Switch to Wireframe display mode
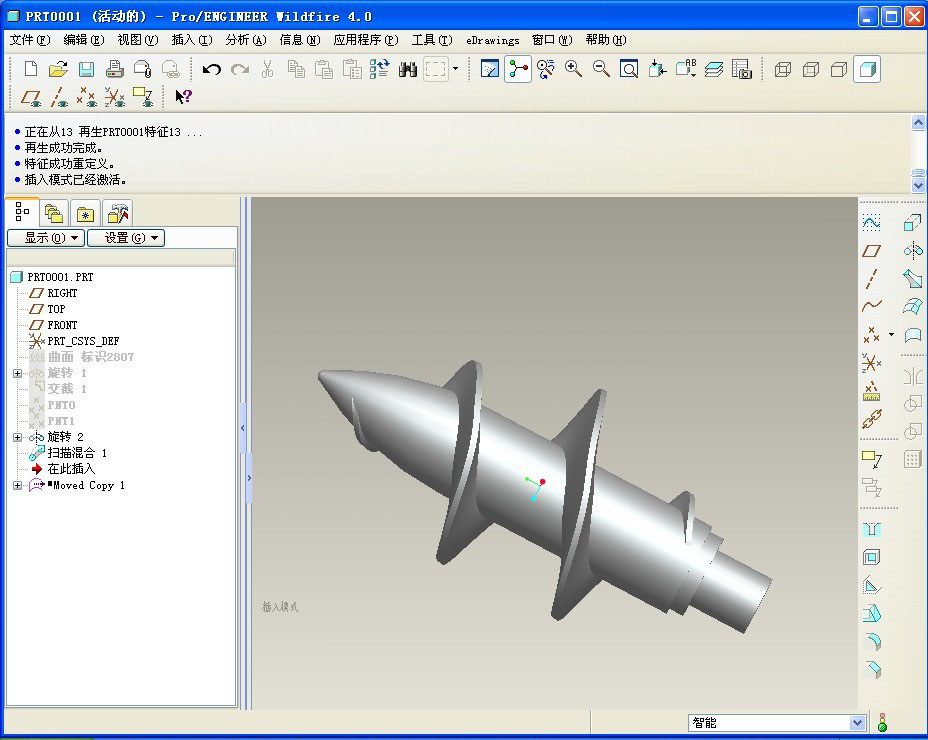 782,69
